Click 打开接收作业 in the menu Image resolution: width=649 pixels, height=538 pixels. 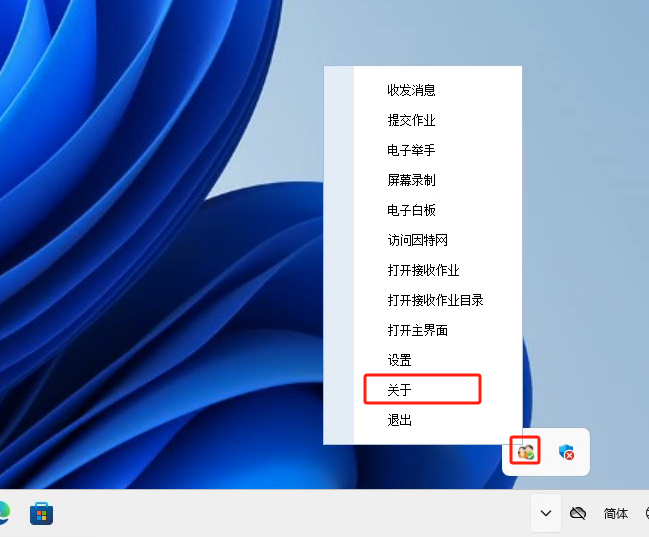[x=423, y=270]
